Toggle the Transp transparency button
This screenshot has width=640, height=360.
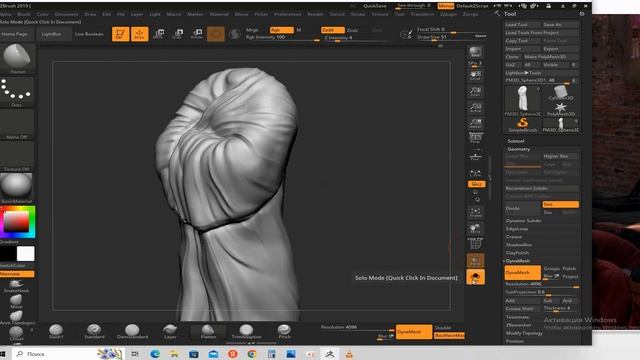(475, 260)
